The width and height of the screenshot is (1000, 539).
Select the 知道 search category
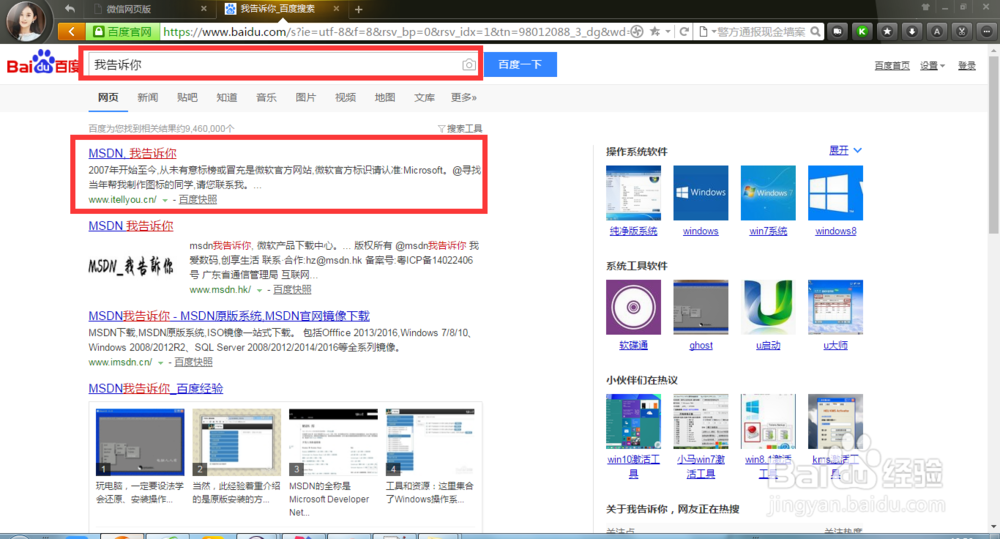tap(226, 97)
